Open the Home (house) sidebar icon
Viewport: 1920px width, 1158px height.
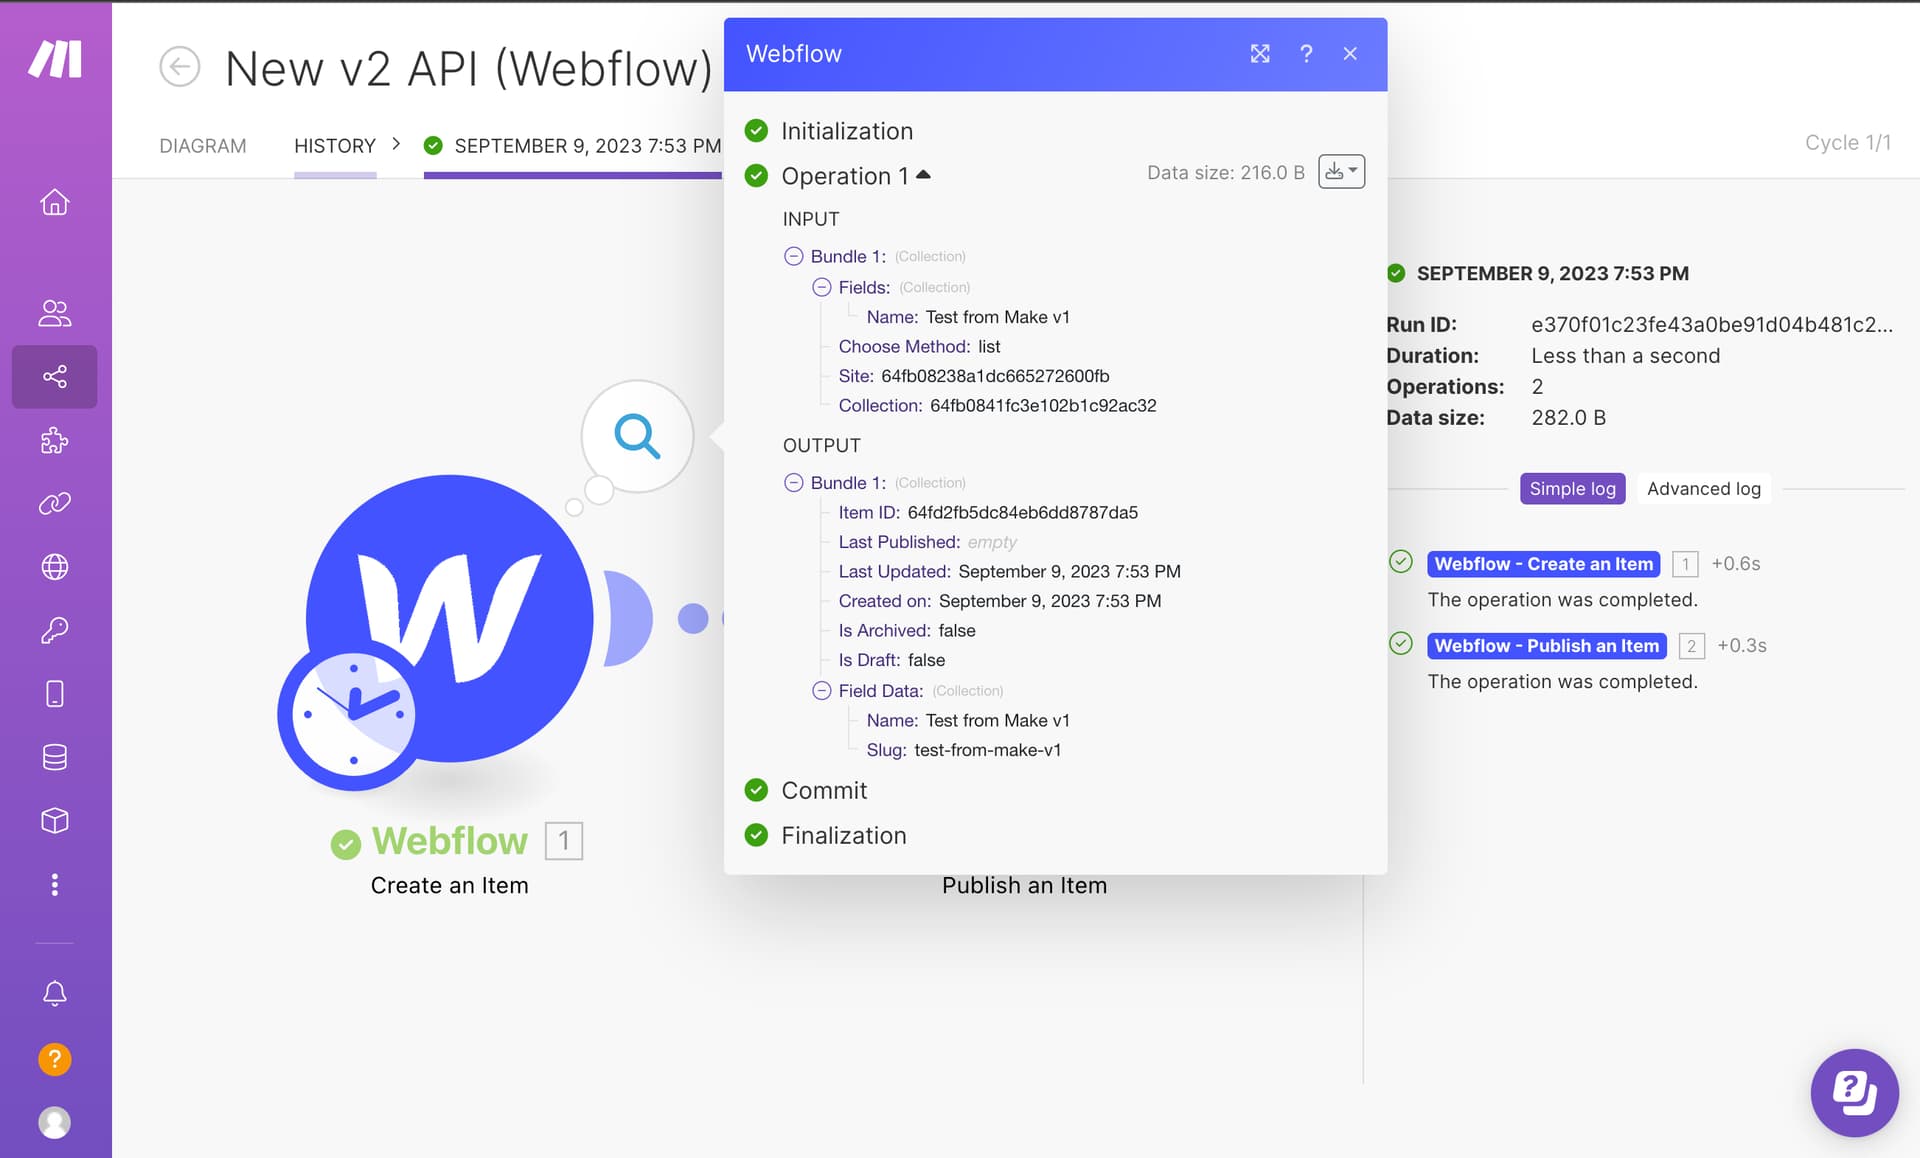point(55,202)
